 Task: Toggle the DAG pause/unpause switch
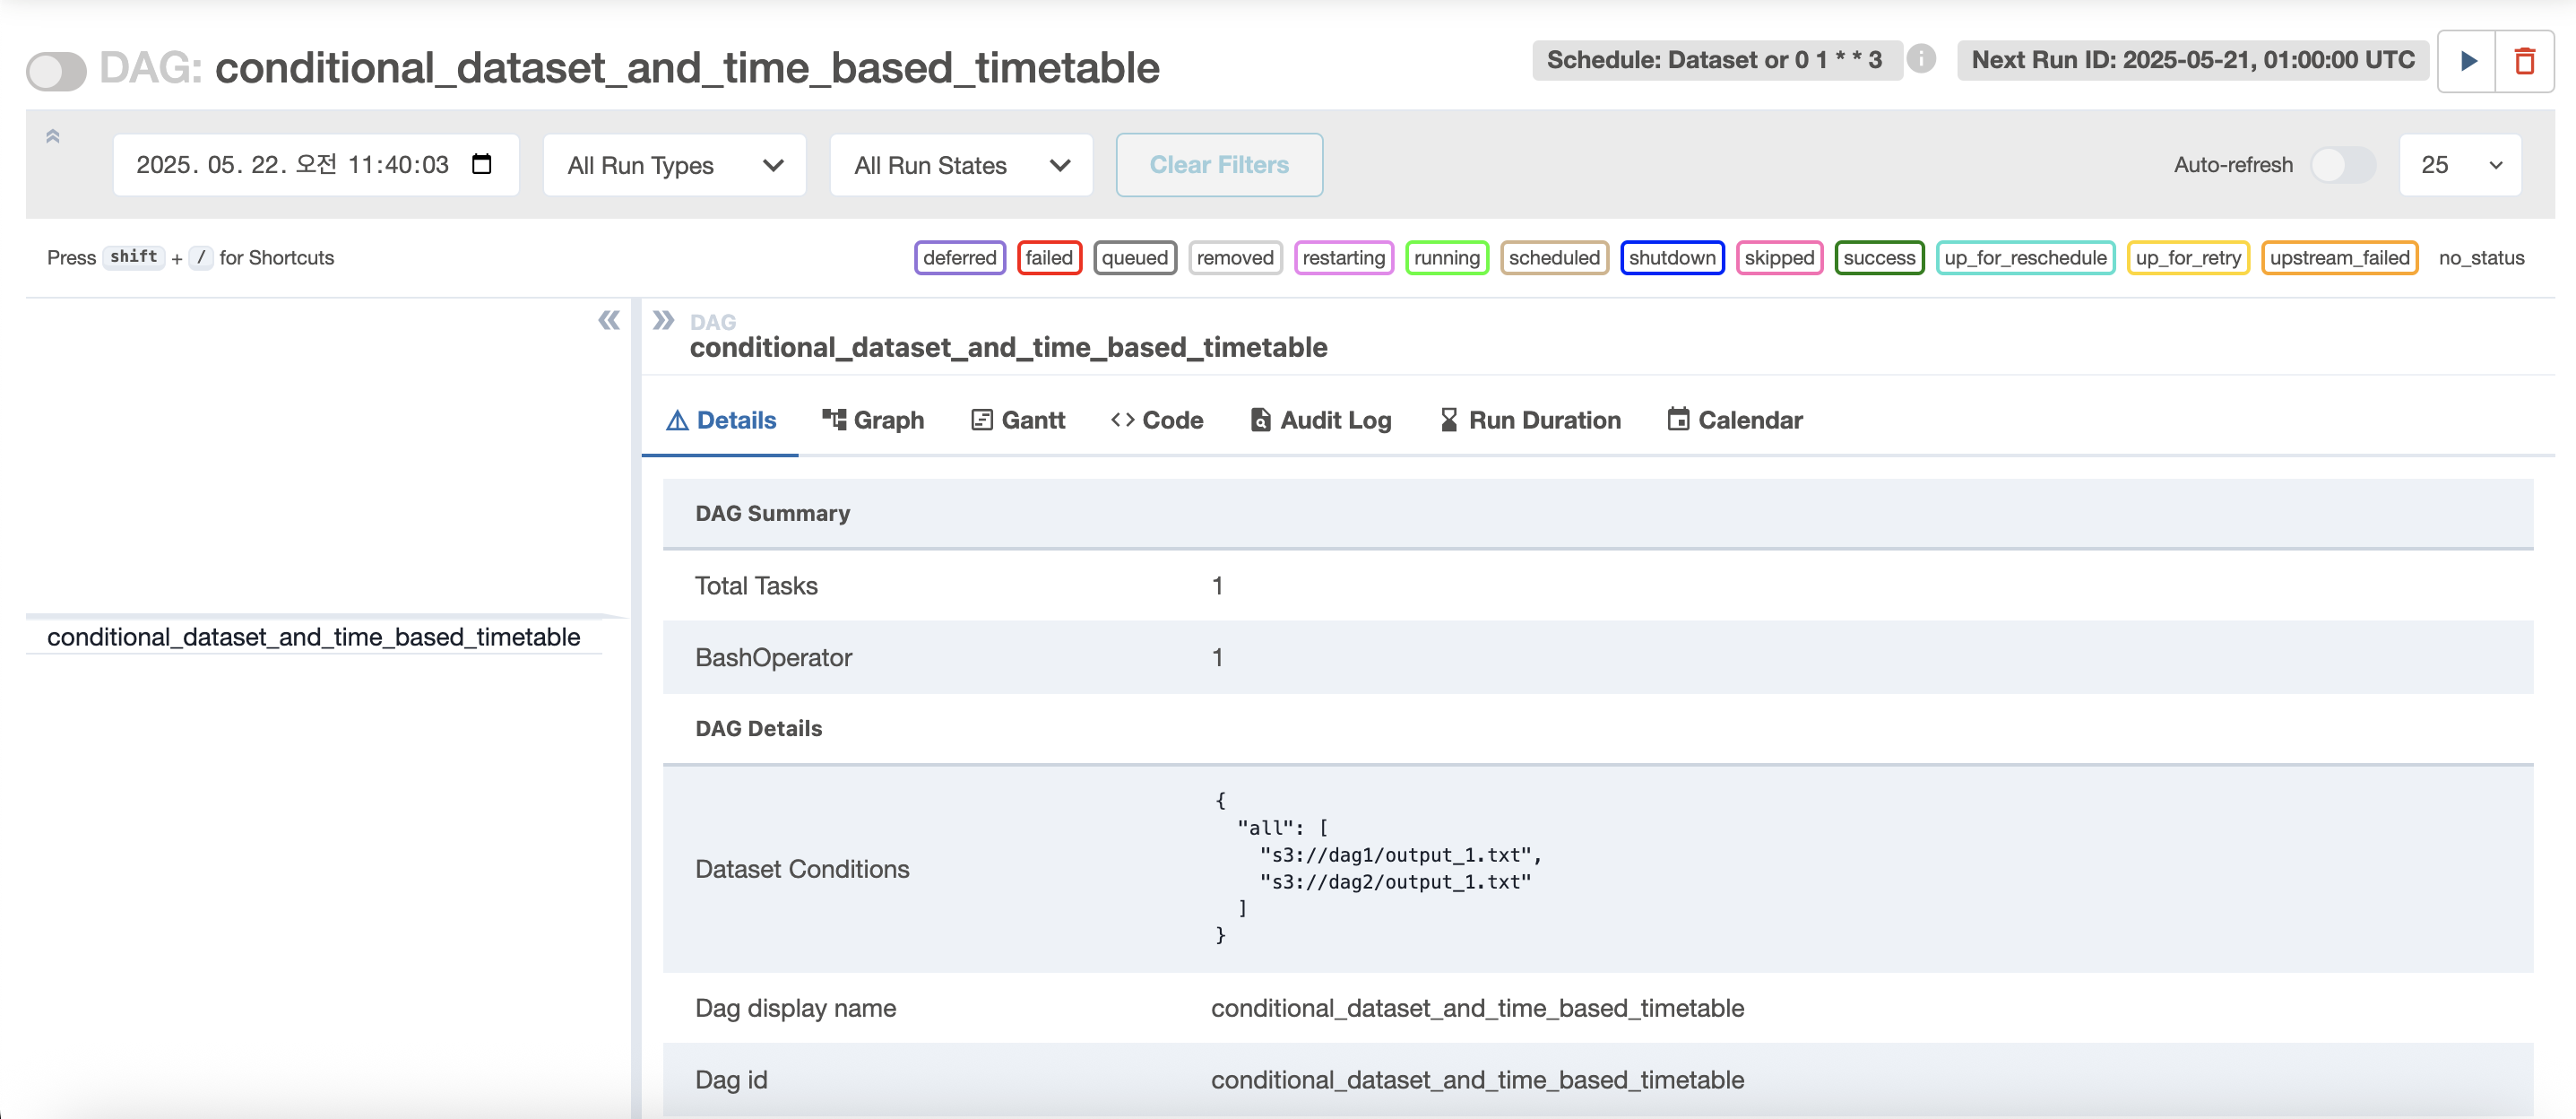click(x=56, y=71)
